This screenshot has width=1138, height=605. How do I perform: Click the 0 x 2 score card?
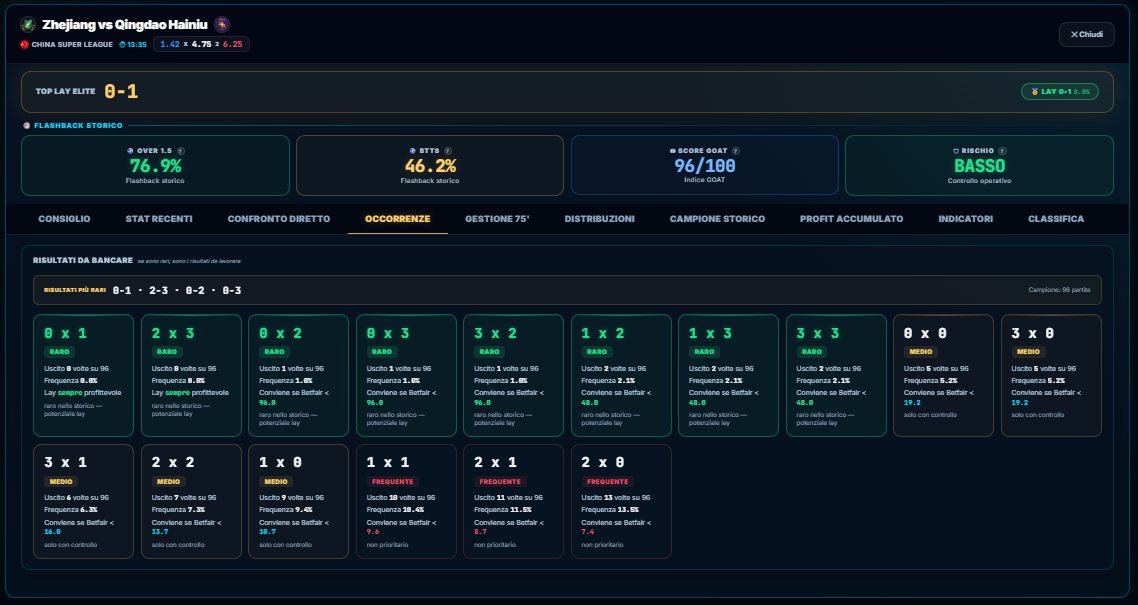click(298, 376)
